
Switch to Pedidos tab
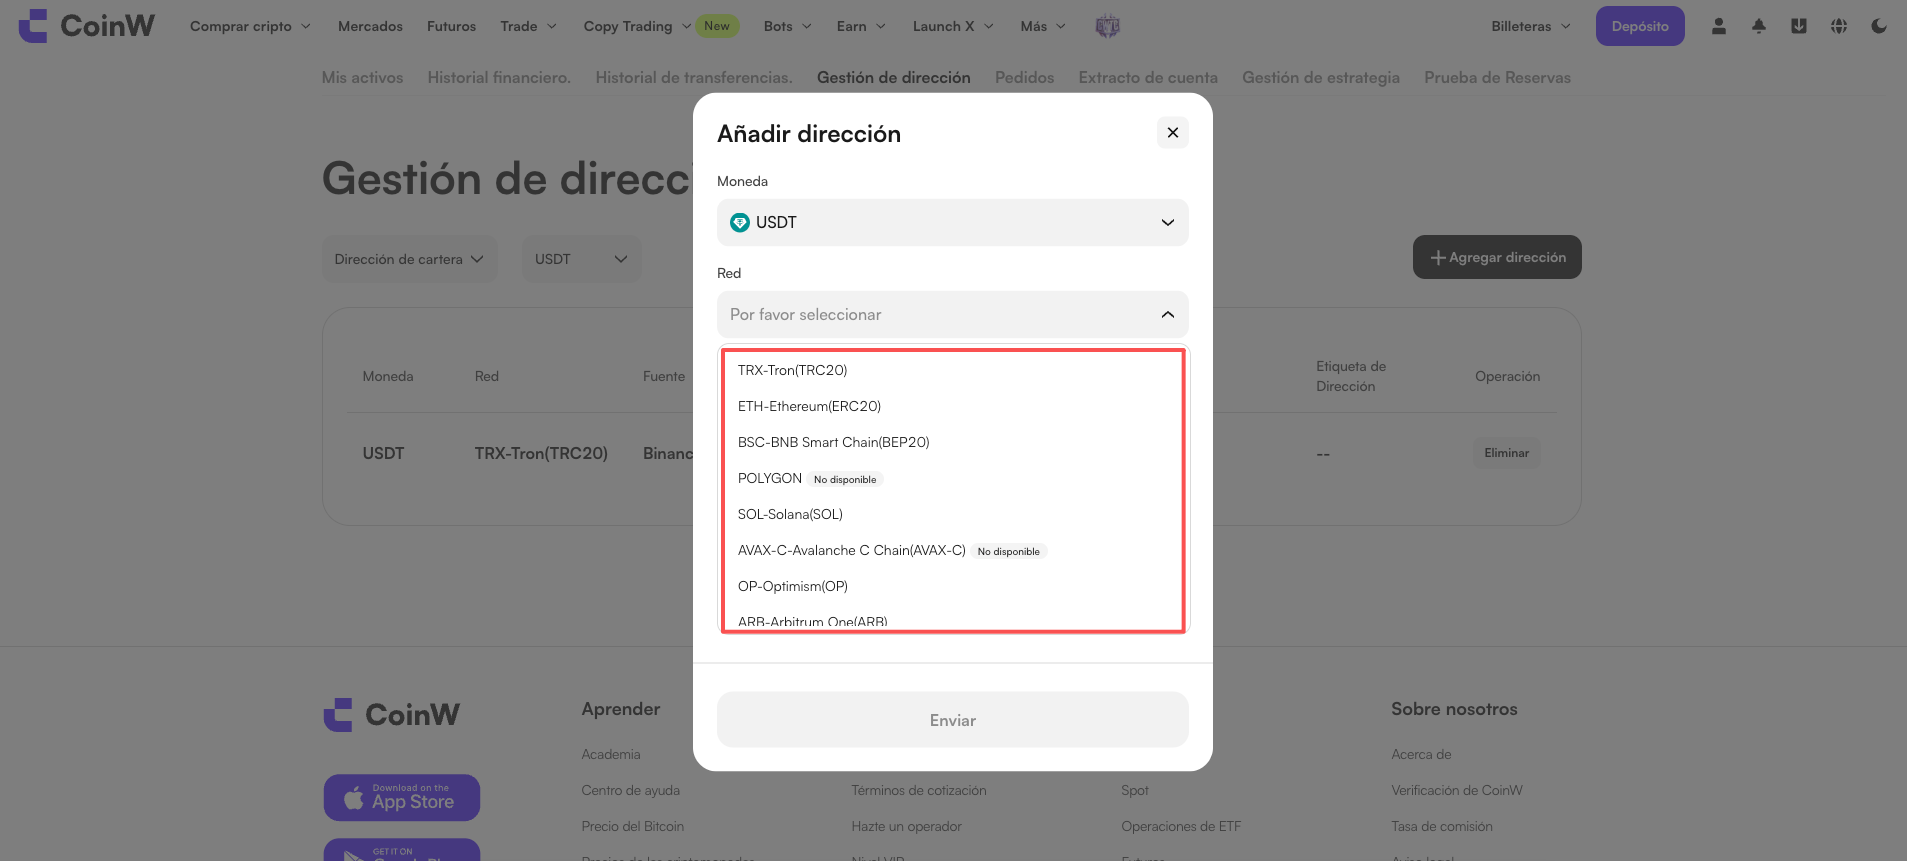1024,77
